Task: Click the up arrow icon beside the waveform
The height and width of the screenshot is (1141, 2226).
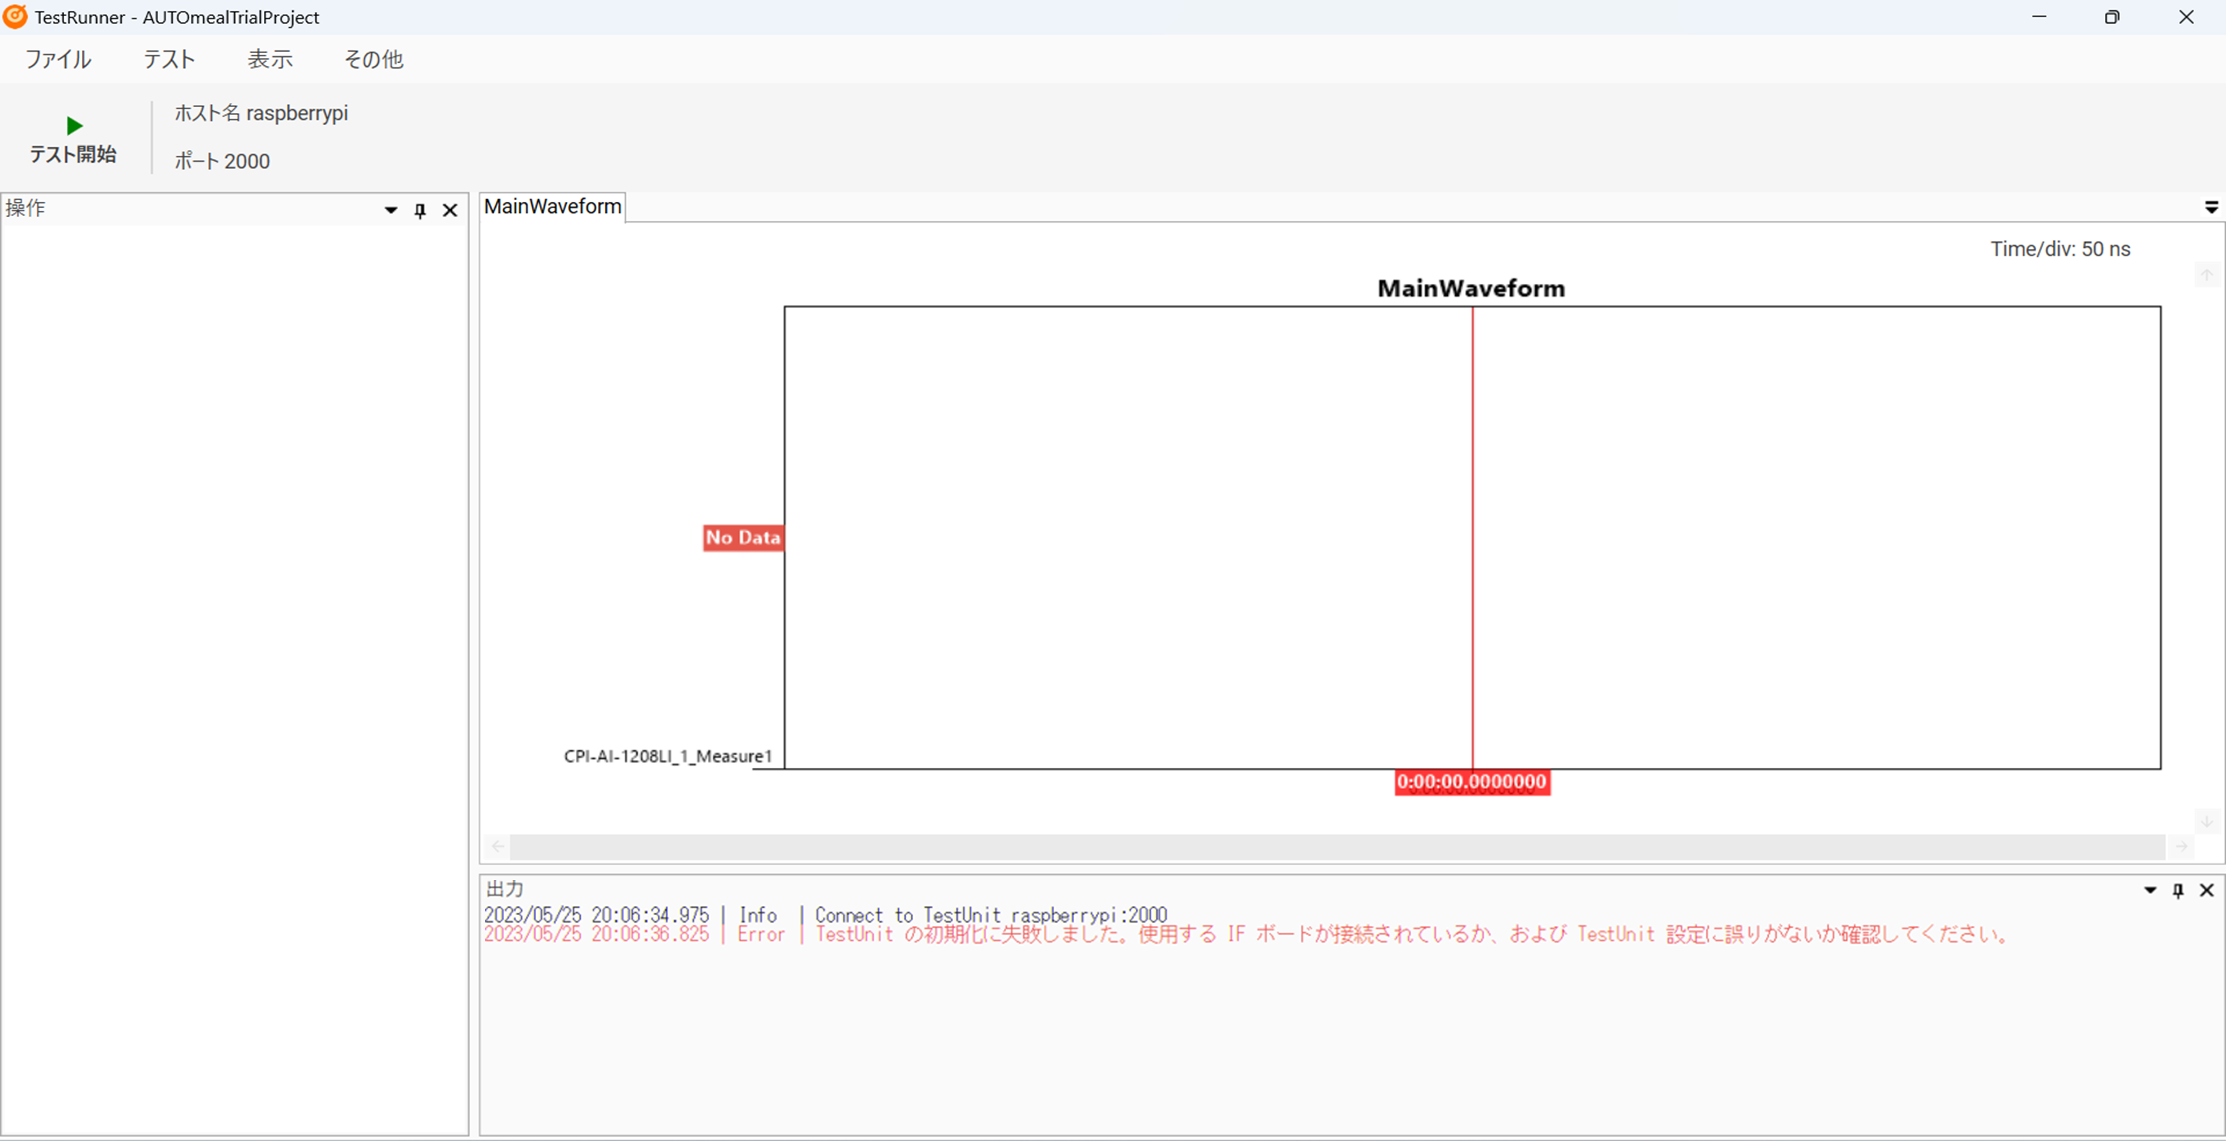Action: 2207,274
